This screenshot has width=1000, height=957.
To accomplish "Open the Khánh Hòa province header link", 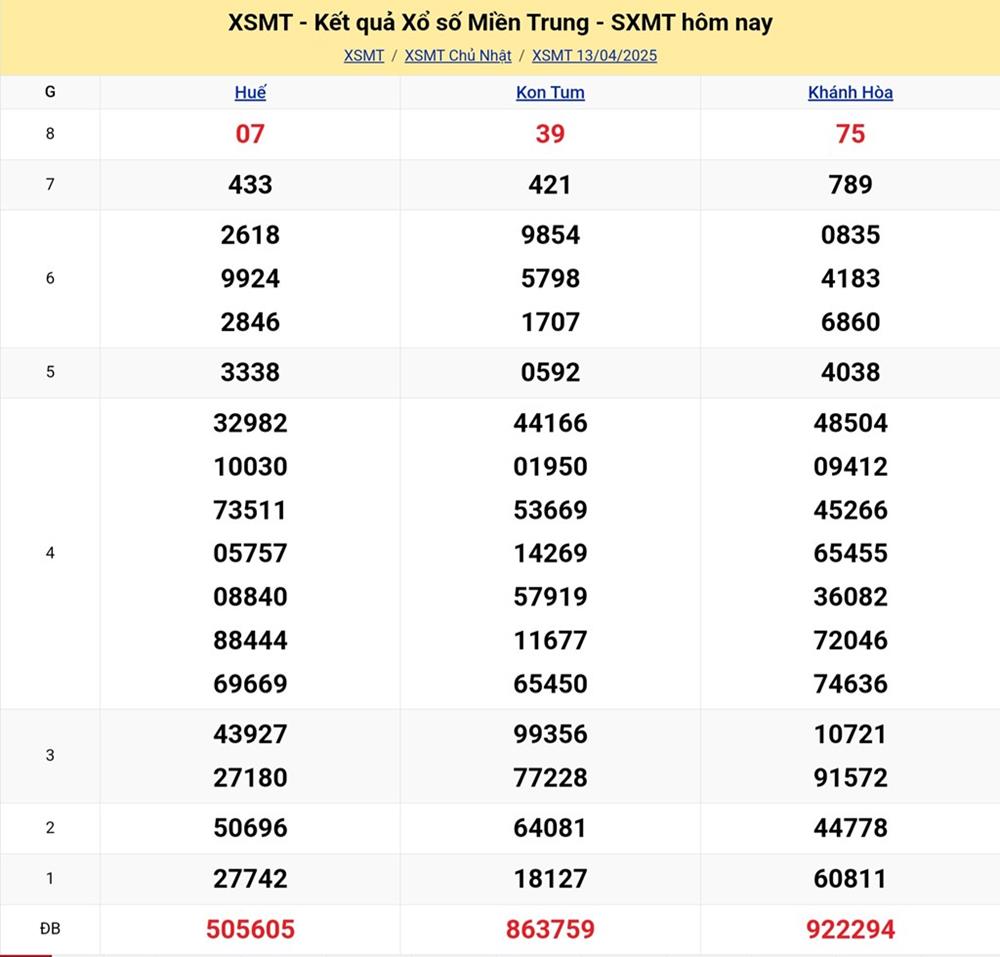I will 850,93.
